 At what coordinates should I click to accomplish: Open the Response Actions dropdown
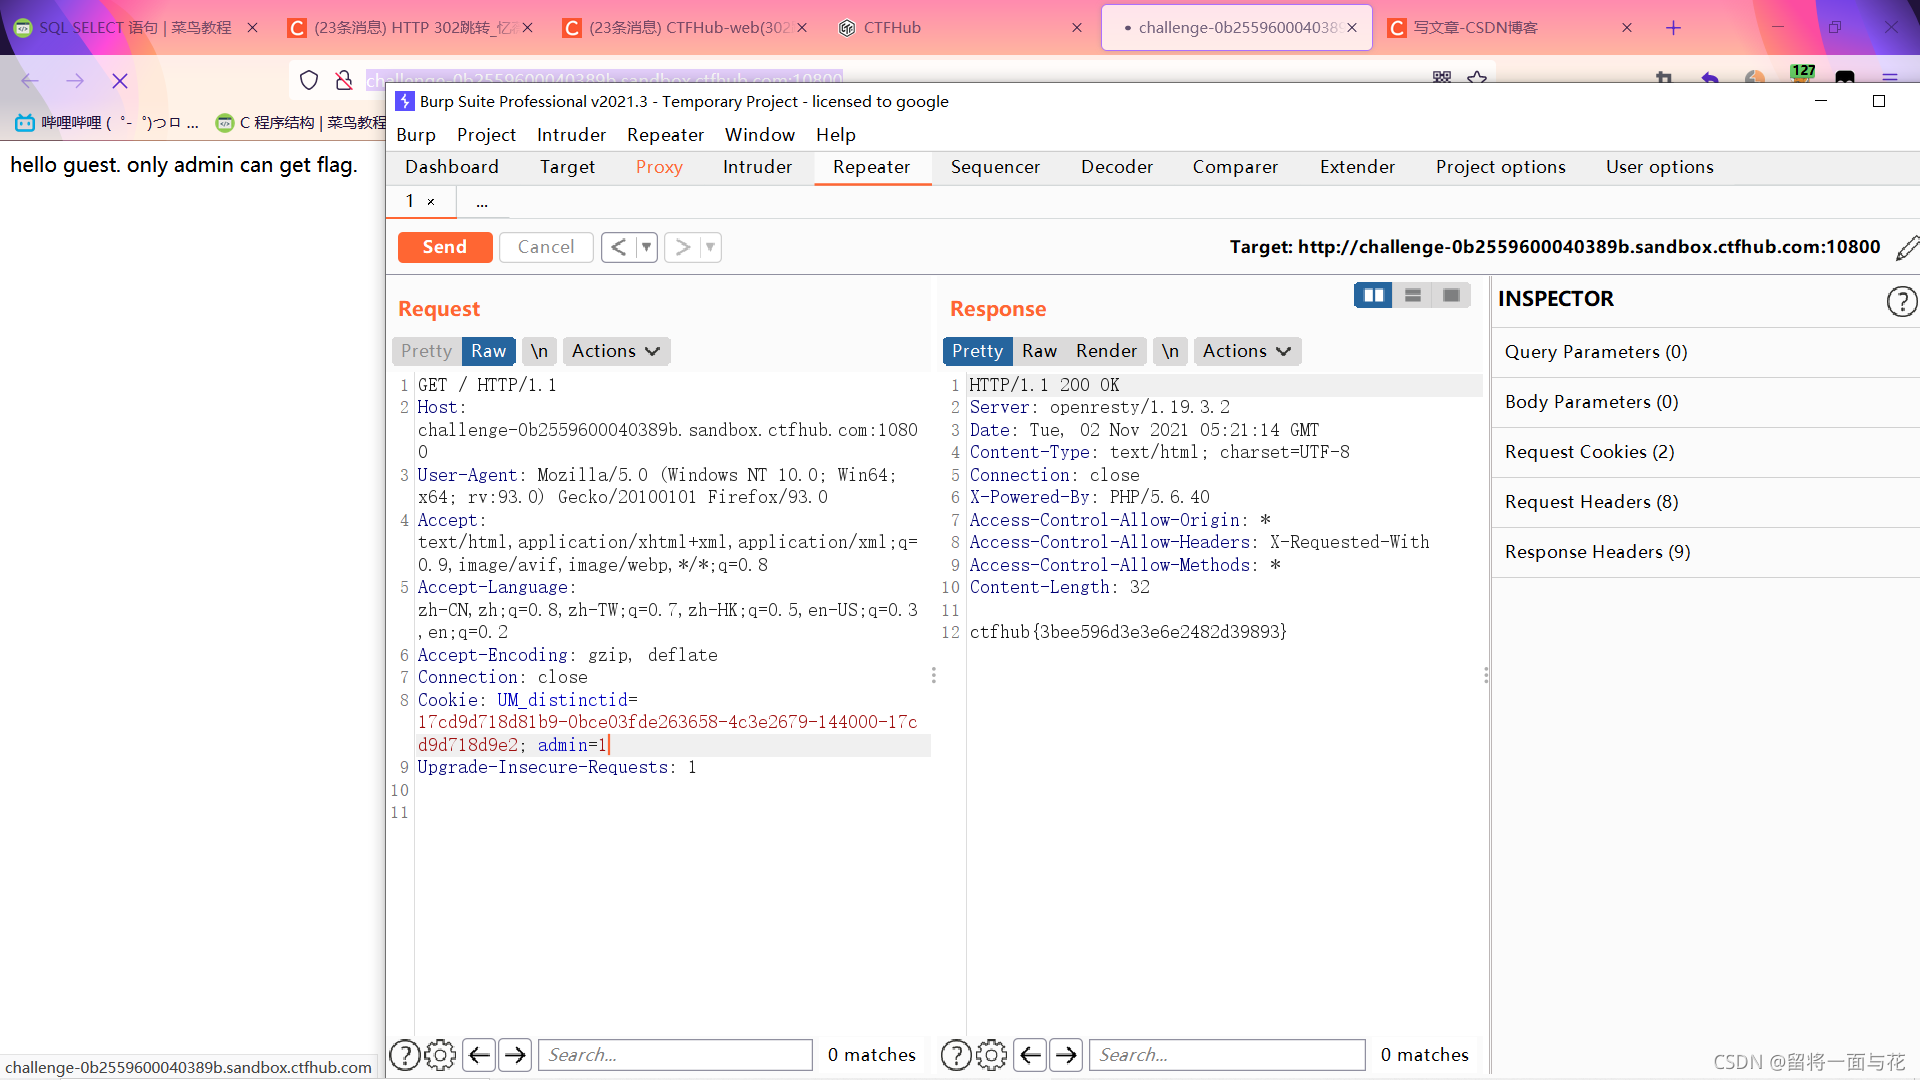(1246, 351)
